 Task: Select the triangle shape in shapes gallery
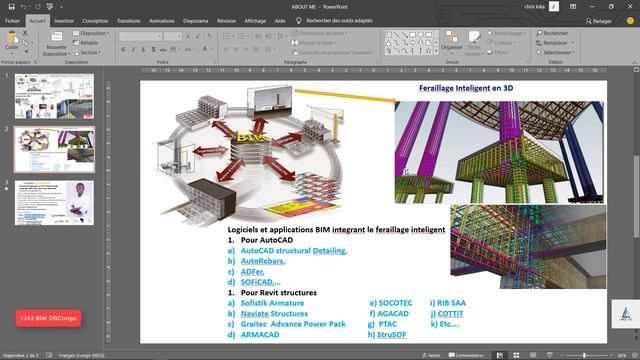tap(389, 43)
